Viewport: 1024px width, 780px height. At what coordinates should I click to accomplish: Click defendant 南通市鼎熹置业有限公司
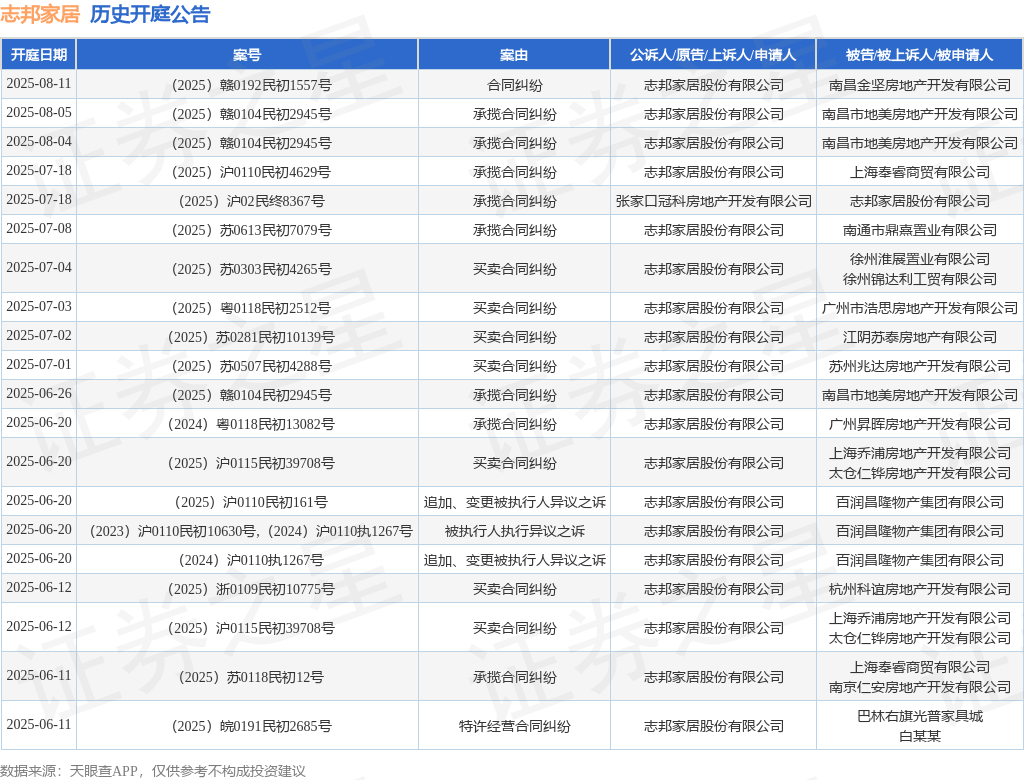pyautogui.click(x=920, y=231)
